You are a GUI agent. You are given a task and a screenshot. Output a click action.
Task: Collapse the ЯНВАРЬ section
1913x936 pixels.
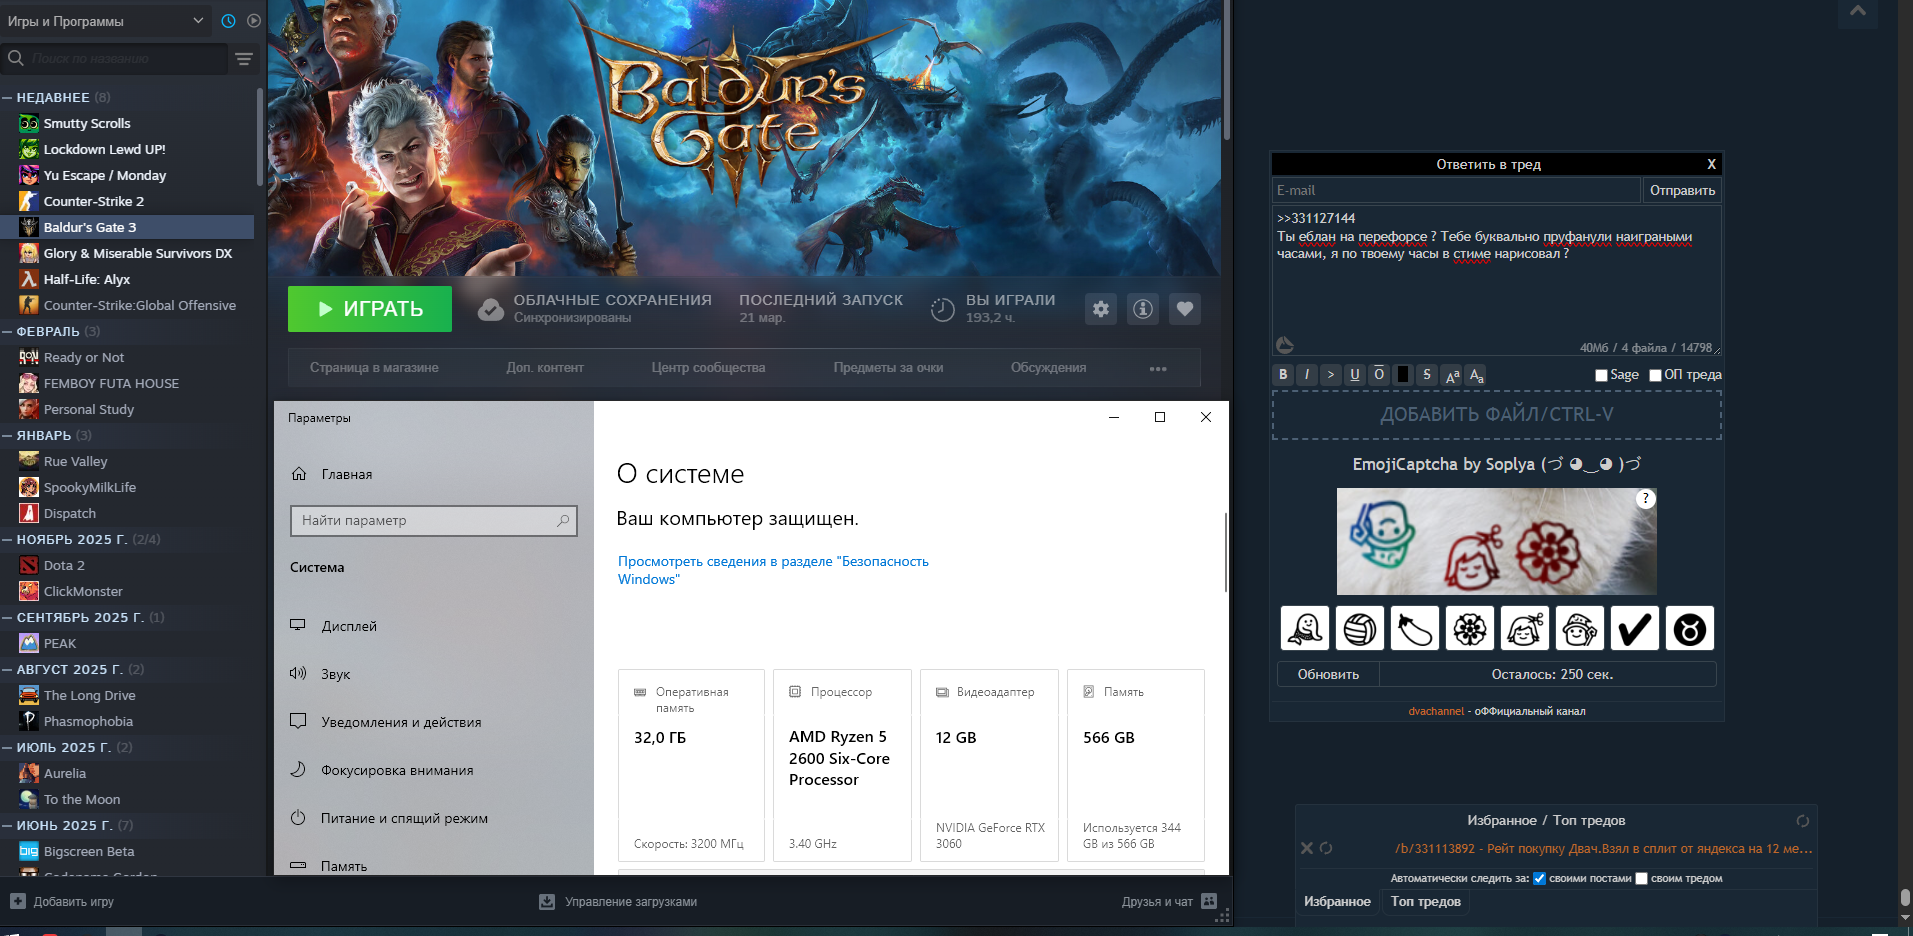(x=7, y=435)
